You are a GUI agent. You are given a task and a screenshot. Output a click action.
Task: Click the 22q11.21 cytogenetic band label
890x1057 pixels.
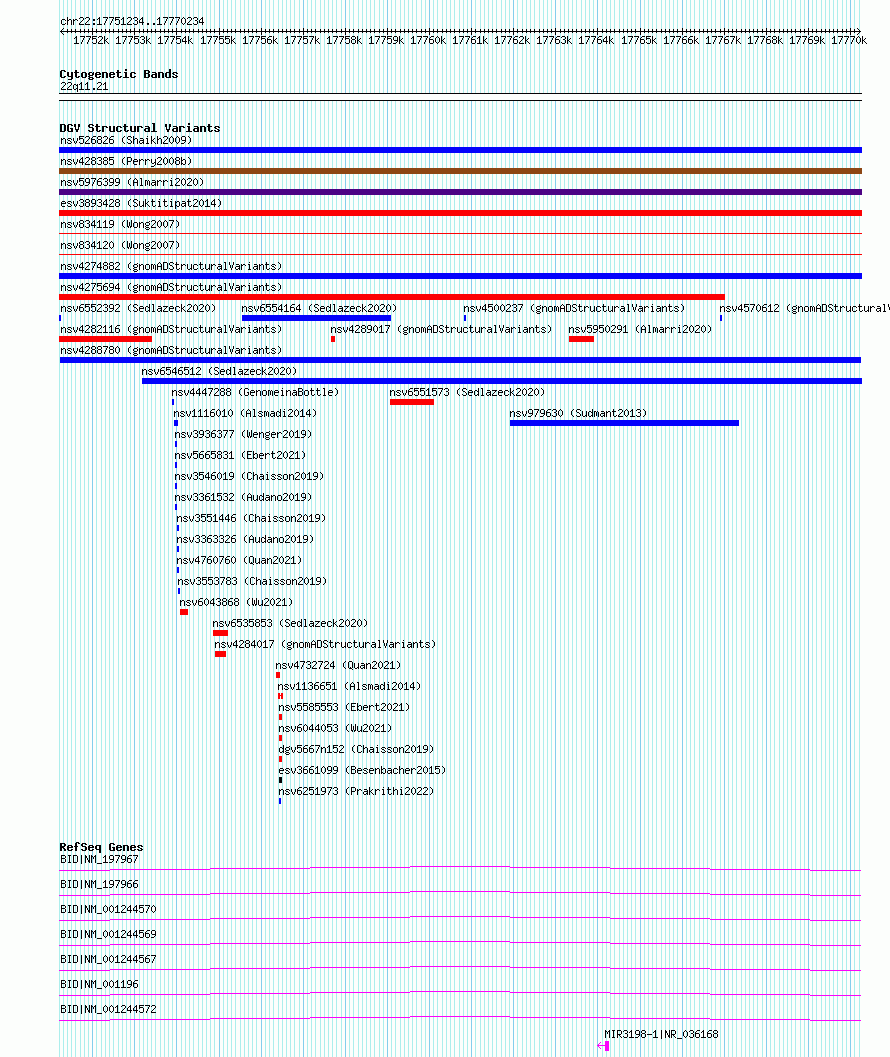[x=84, y=86]
